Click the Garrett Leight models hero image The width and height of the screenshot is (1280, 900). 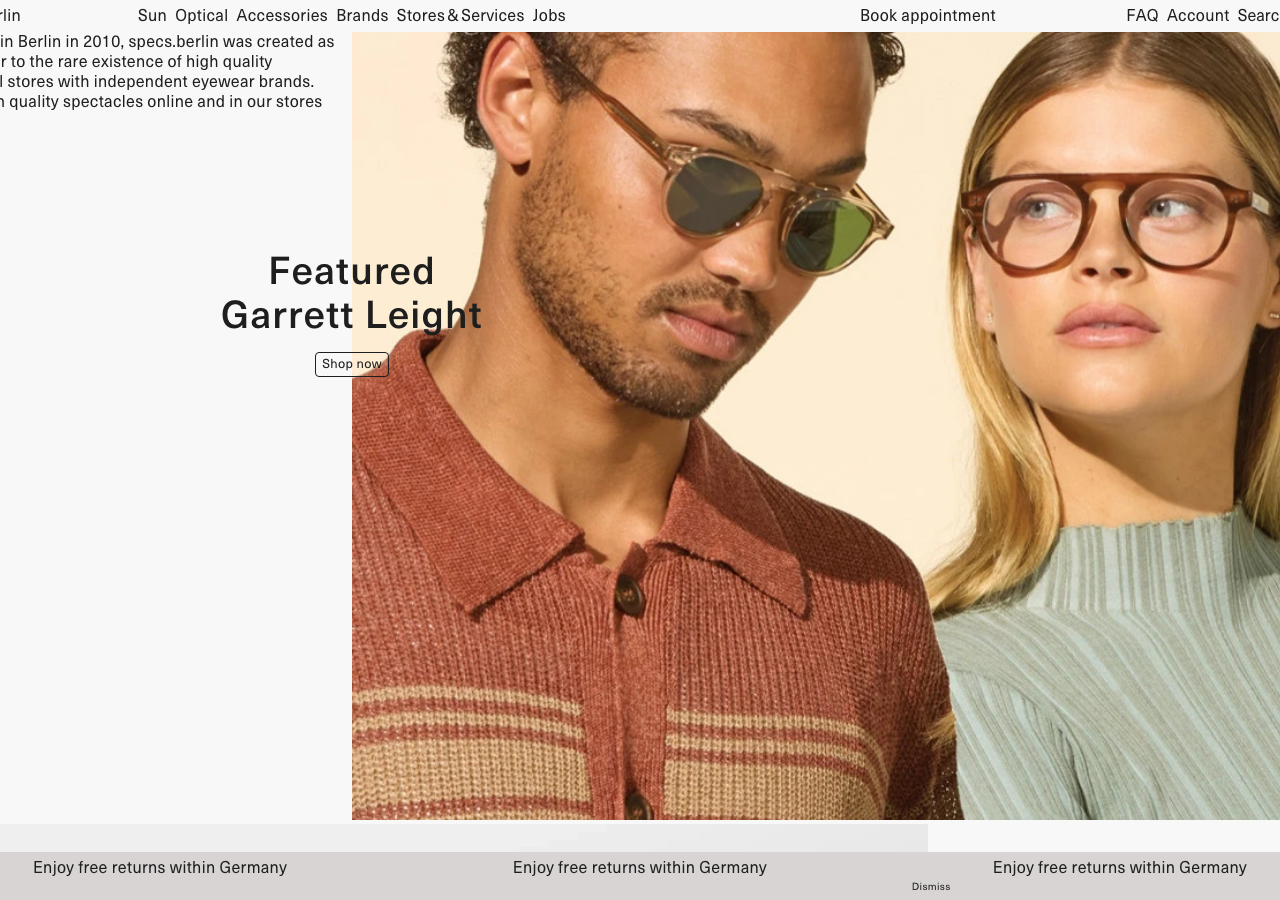tap(816, 426)
